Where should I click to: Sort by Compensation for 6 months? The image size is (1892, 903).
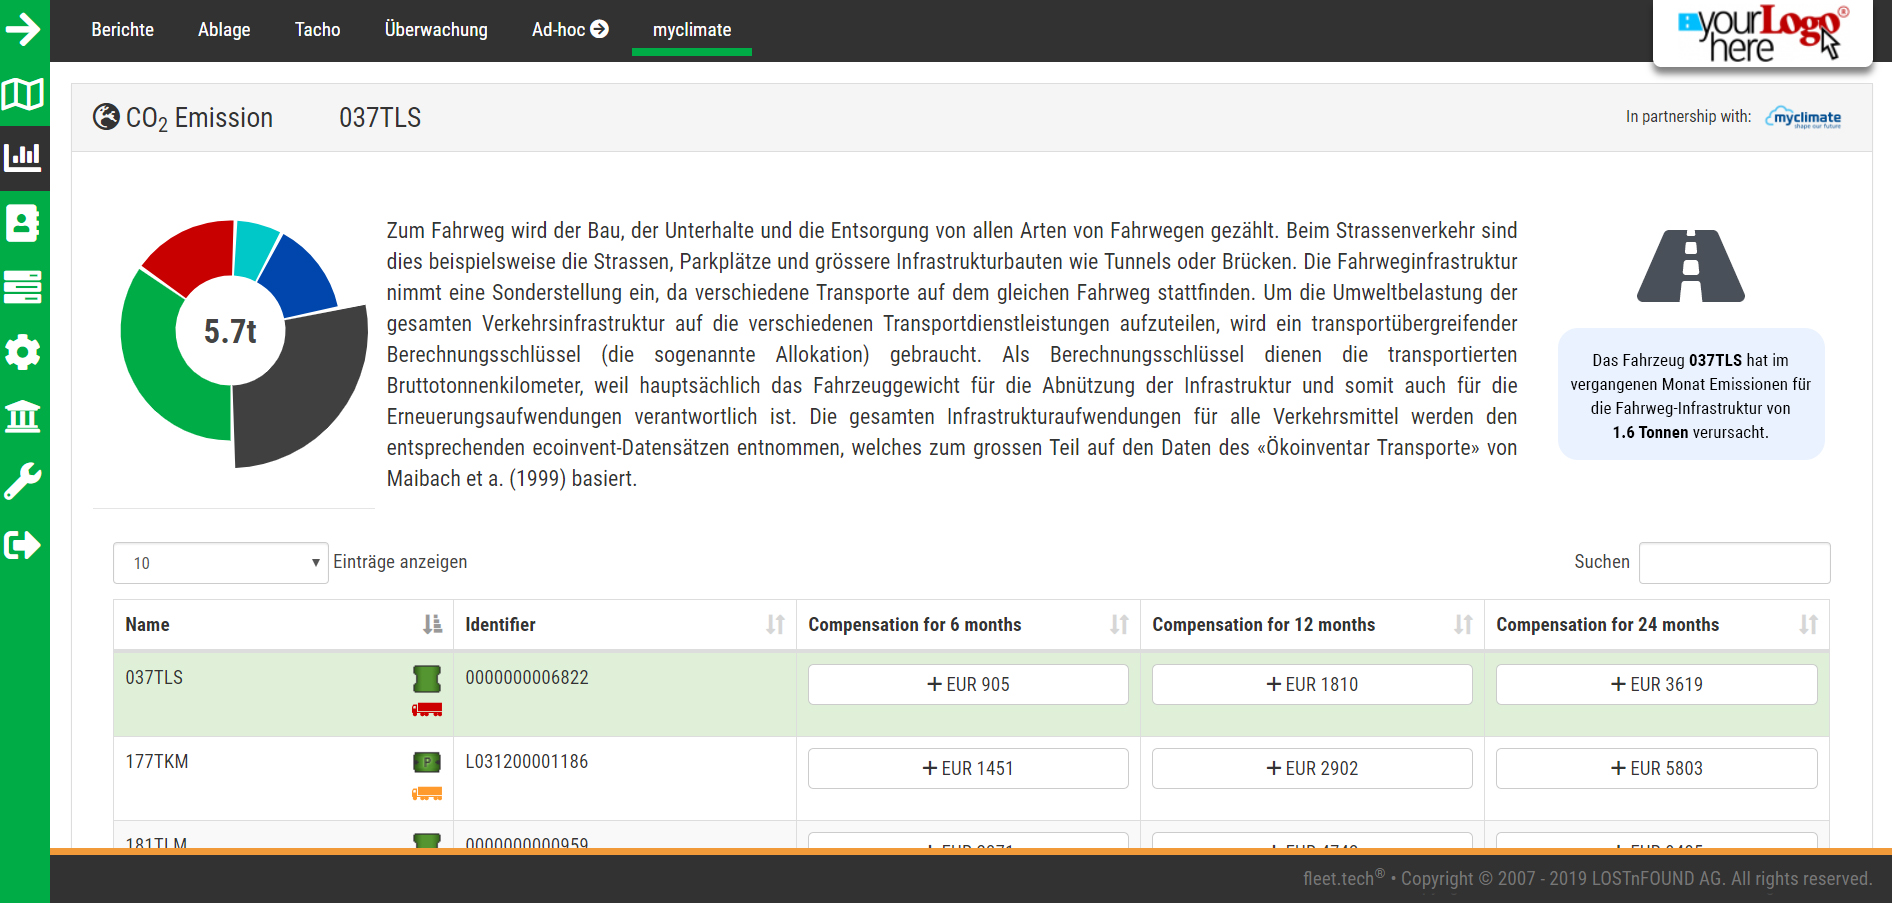click(x=968, y=624)
